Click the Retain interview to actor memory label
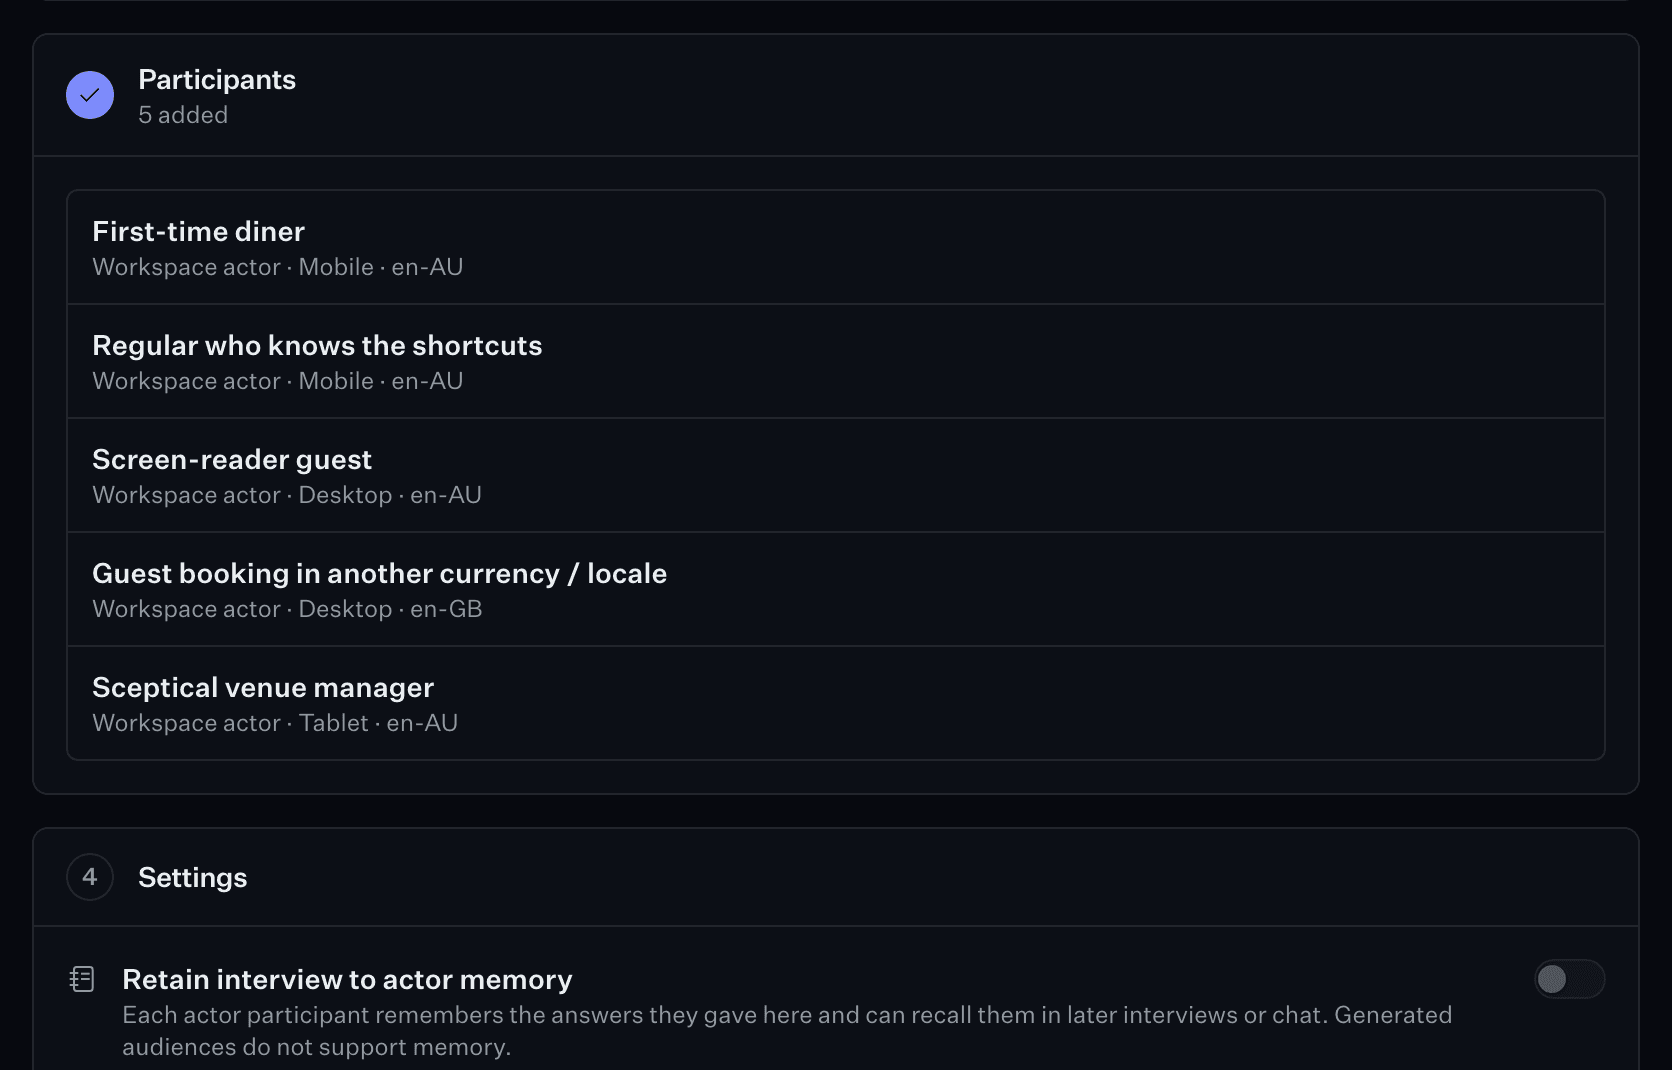Screen dimensions: 1672x1070 click(347, 979)
